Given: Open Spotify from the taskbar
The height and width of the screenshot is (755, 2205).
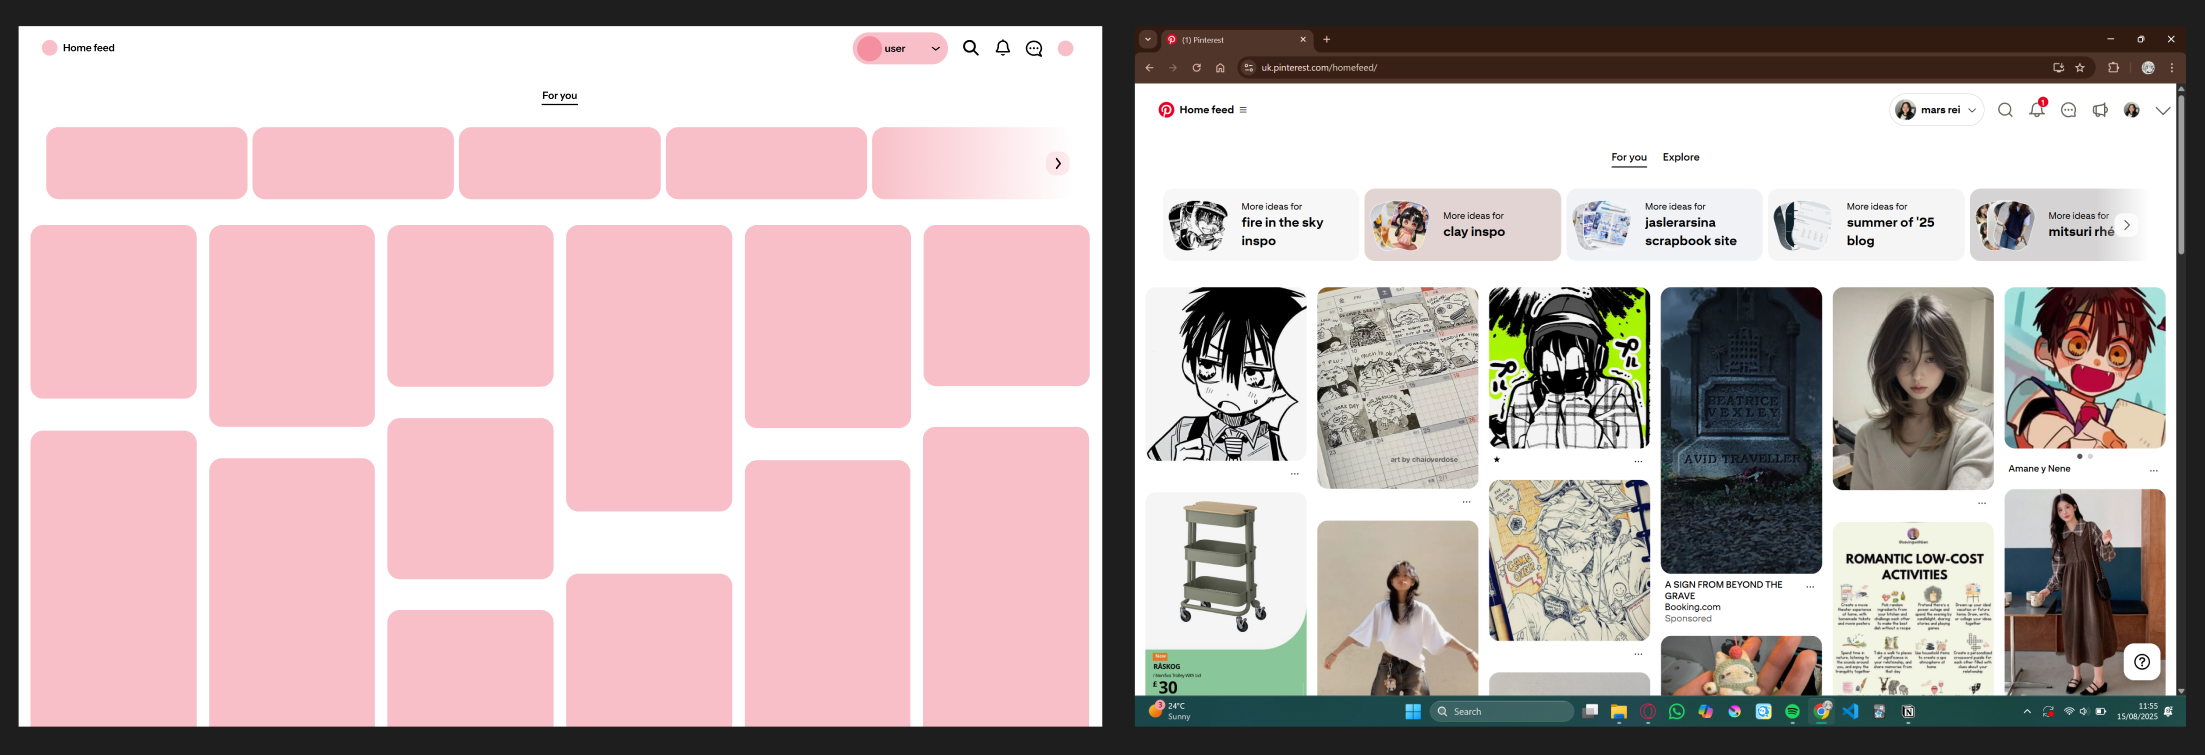Looking at the screenshot, I should tap(1792, 711).
